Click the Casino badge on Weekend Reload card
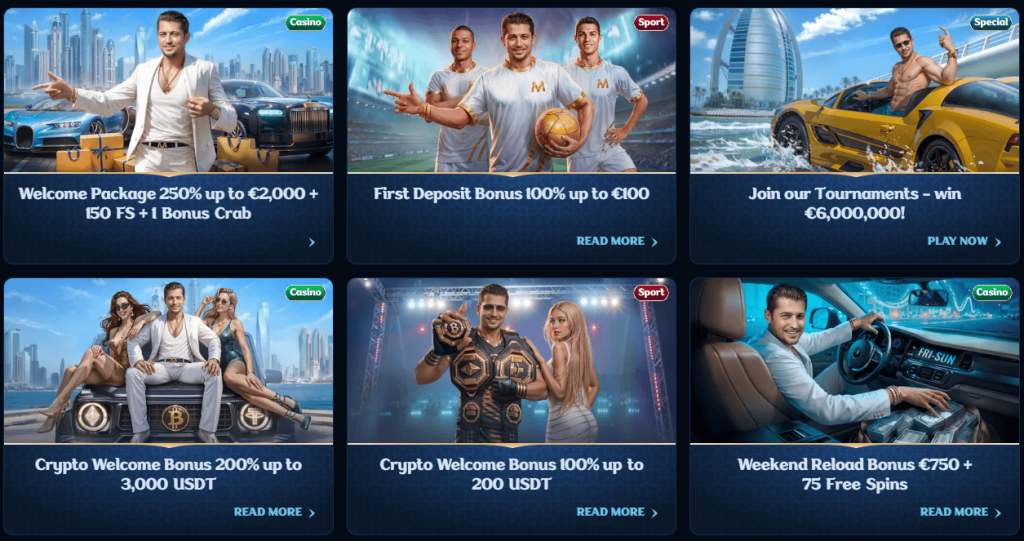This screenshot has width=1024, height=541. tap(992, 293)
